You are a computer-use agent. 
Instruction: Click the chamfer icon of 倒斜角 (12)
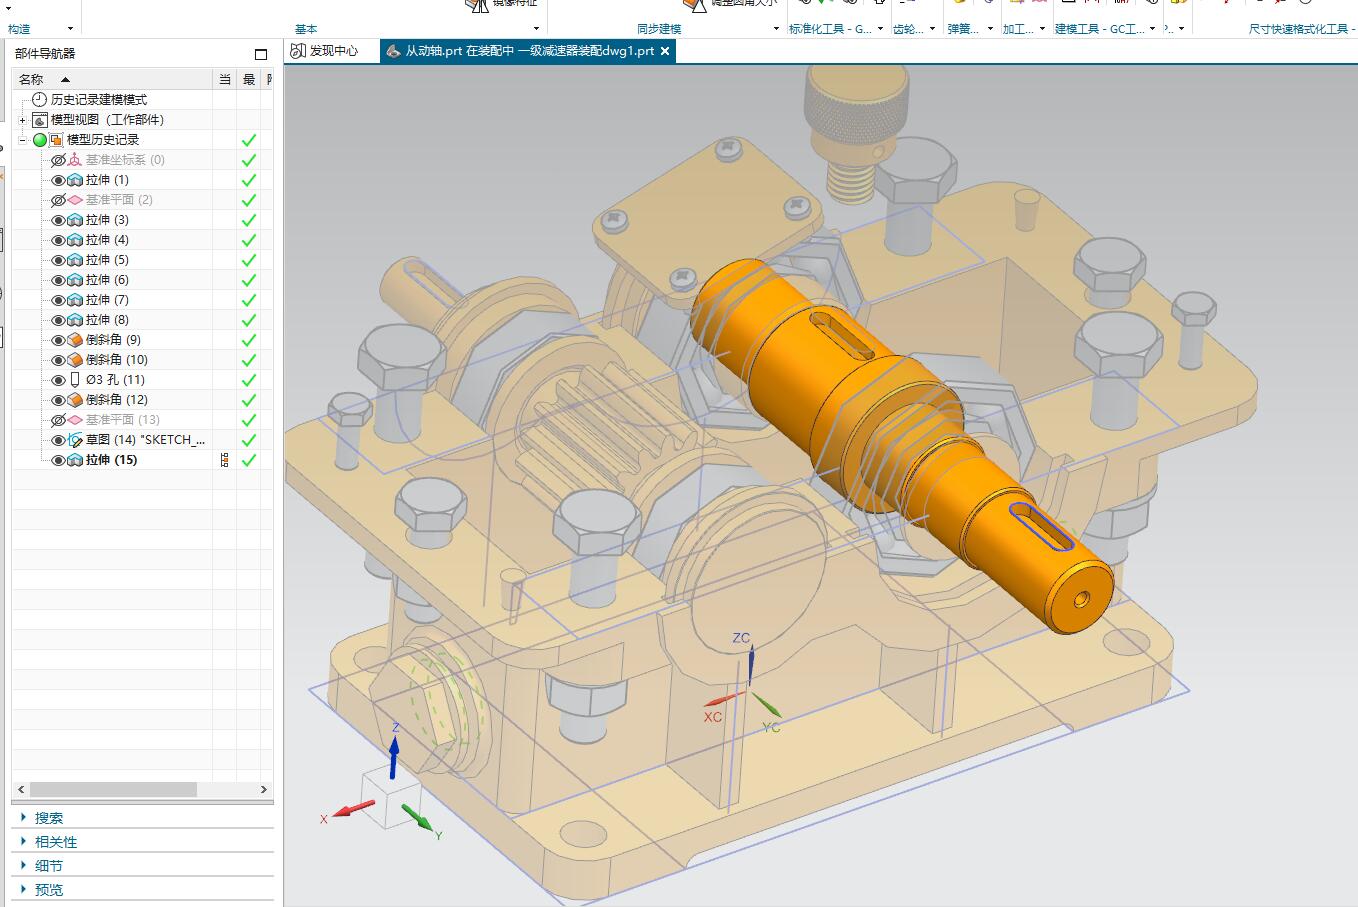(x=75, y=400)
